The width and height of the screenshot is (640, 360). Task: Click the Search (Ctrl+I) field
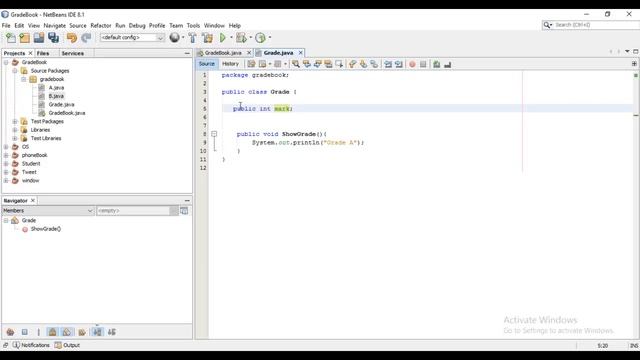(595, 25)
